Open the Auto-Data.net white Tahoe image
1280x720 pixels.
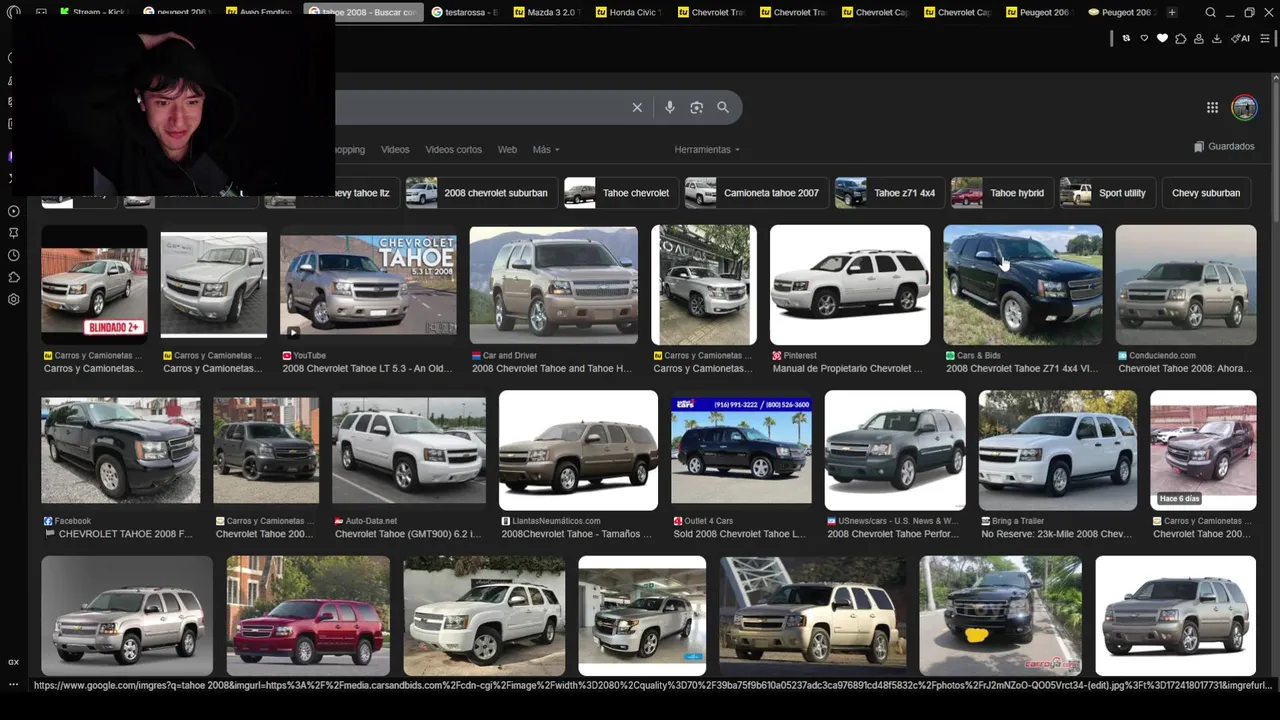pos(409,451)
